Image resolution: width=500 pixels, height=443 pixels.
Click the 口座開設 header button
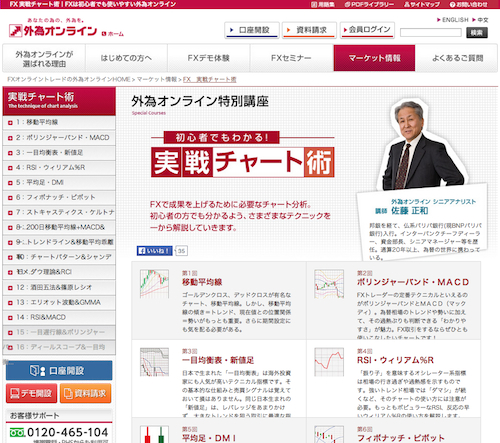click(252, 30)
